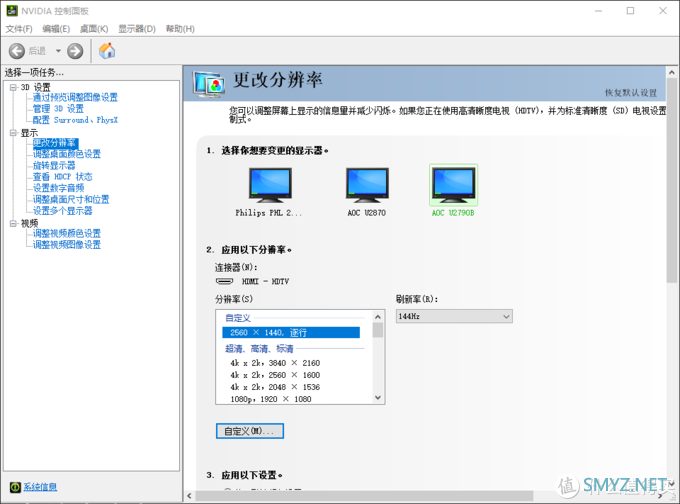Select 1080p, 1920 × 1080
680x504 pixels.
tap(271, 399)
